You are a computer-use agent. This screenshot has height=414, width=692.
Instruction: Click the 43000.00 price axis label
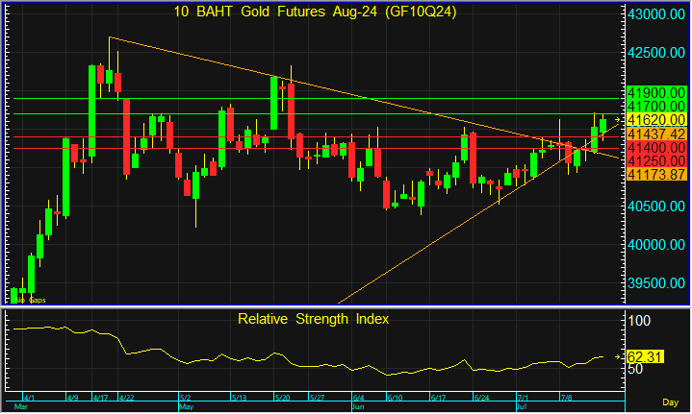[657, 15]
